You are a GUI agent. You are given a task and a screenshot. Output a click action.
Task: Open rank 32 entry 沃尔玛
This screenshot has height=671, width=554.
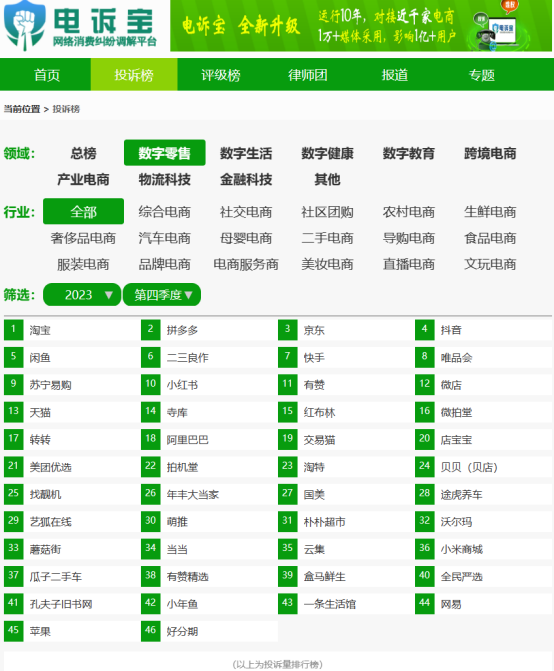click(483, 522)
